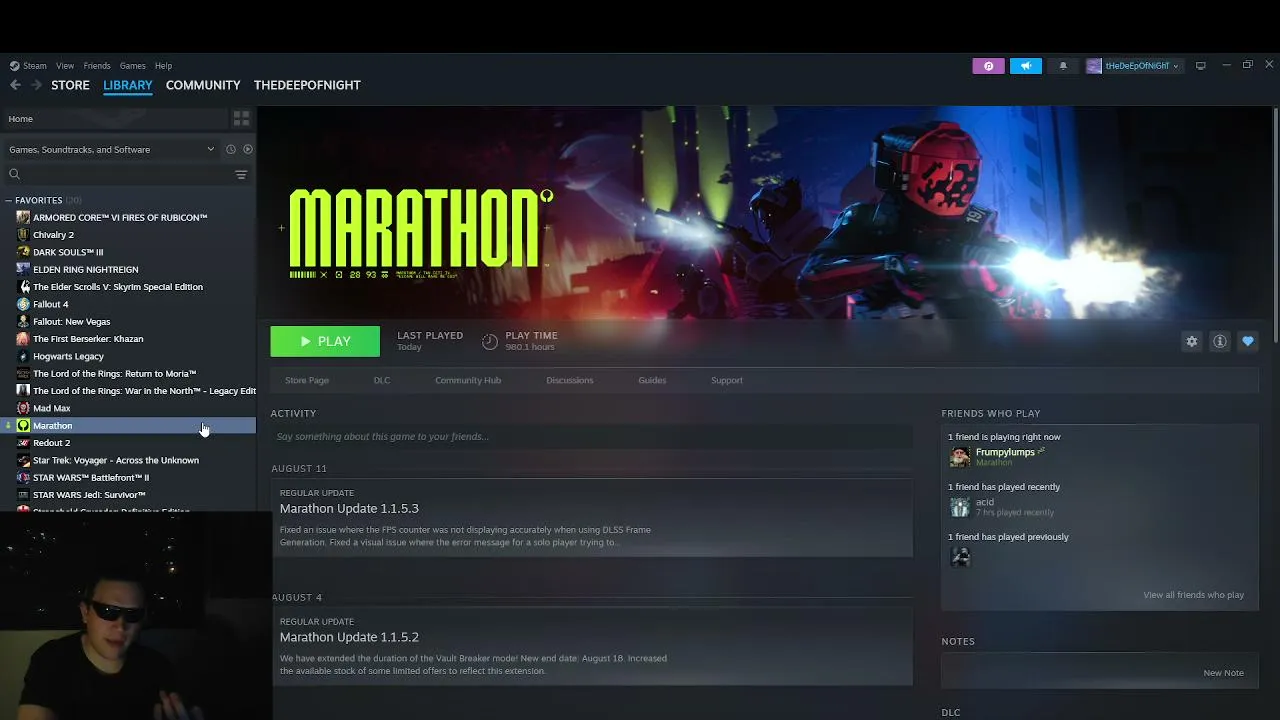The image size is (1280, 720).
Task: Open Marathon Store Page link
Action: click(x=307, y=380)
